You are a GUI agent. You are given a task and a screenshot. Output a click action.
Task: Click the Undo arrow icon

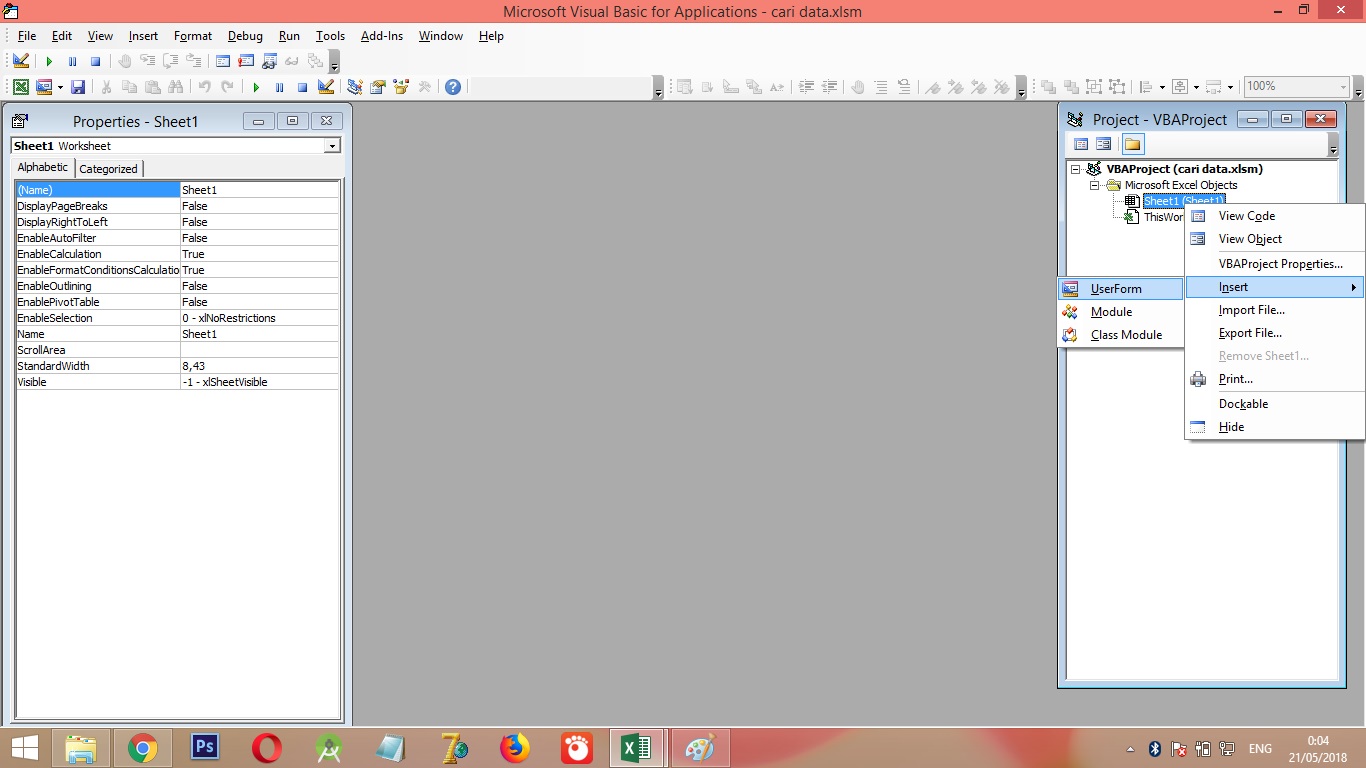tap(205, 87)
